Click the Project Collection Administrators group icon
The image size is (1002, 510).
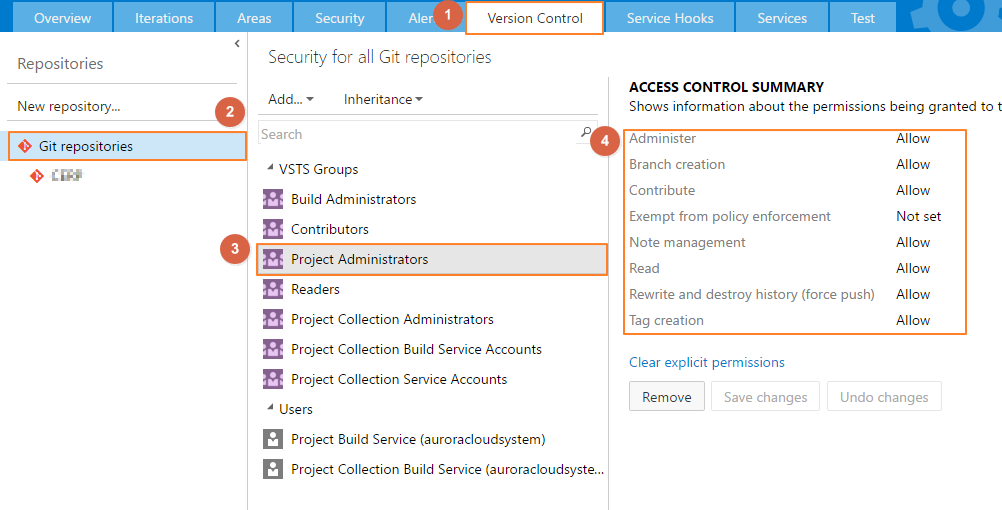click(x=272, y=319)
